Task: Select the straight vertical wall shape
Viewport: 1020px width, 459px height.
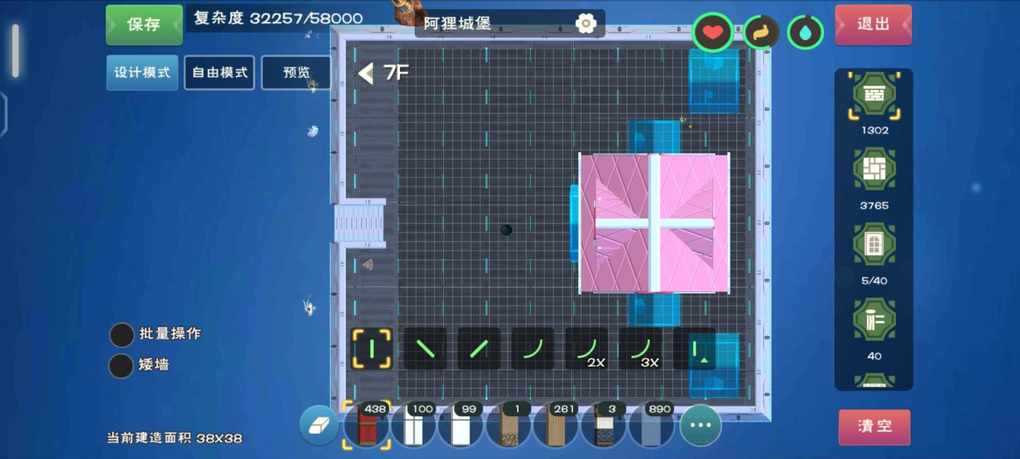Action: tap(371, 348)
